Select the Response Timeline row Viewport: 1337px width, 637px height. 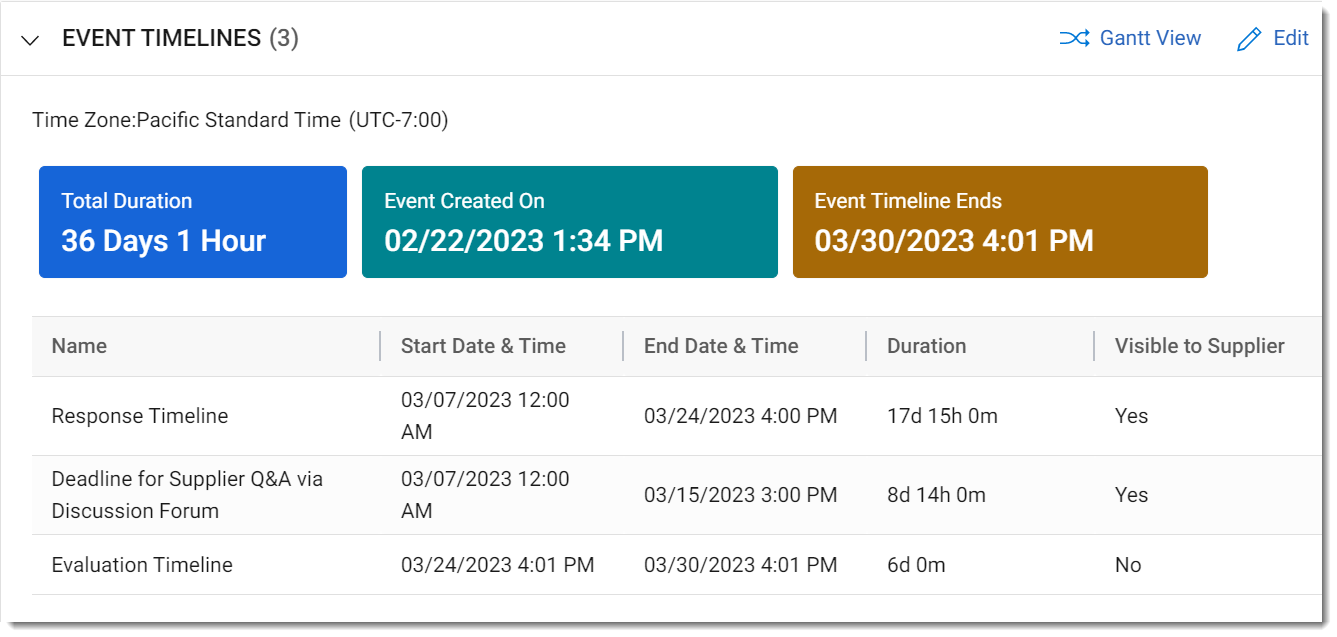click(x=140, y=416)
